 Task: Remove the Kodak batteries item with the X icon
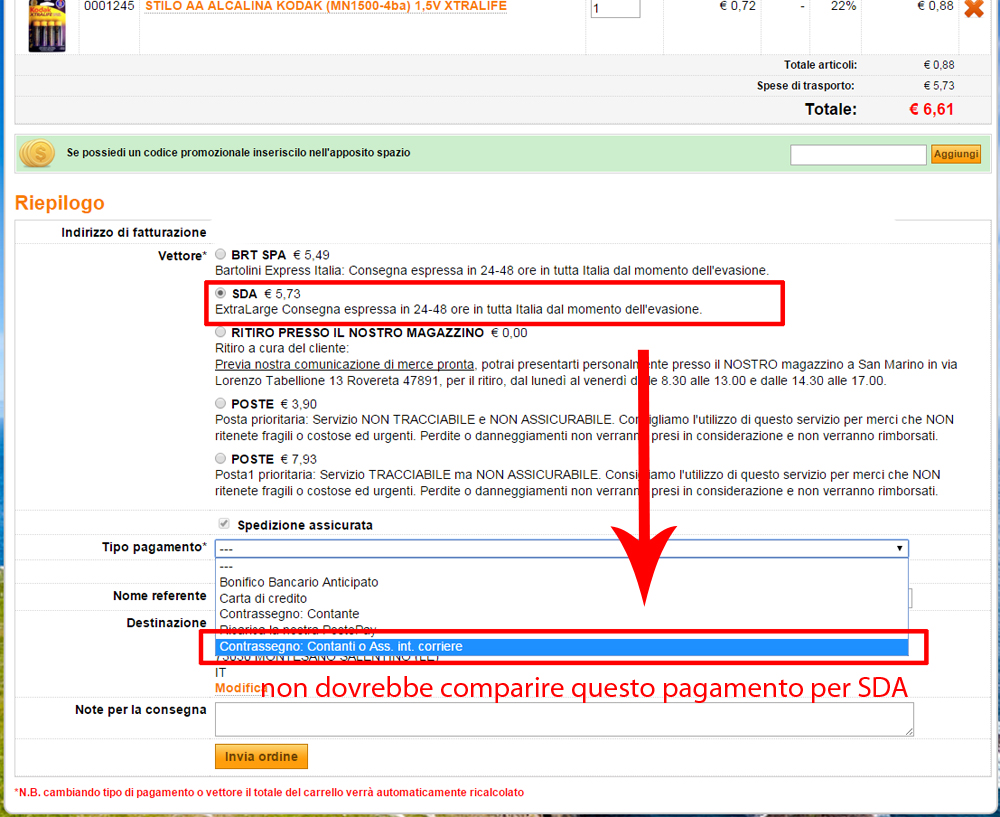[x=974, y=8]
